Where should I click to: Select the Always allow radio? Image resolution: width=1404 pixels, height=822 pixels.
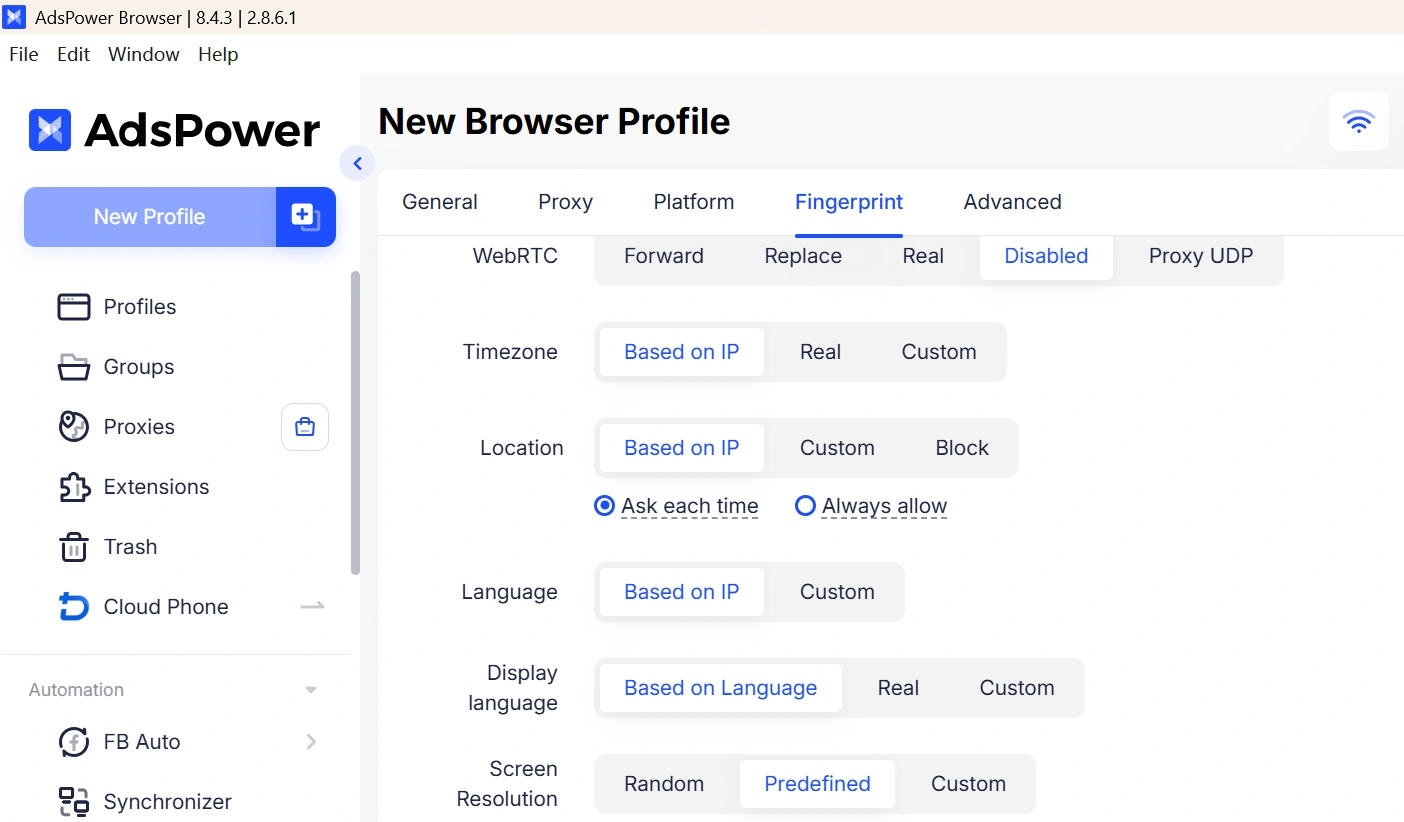(x=805, y=506)
